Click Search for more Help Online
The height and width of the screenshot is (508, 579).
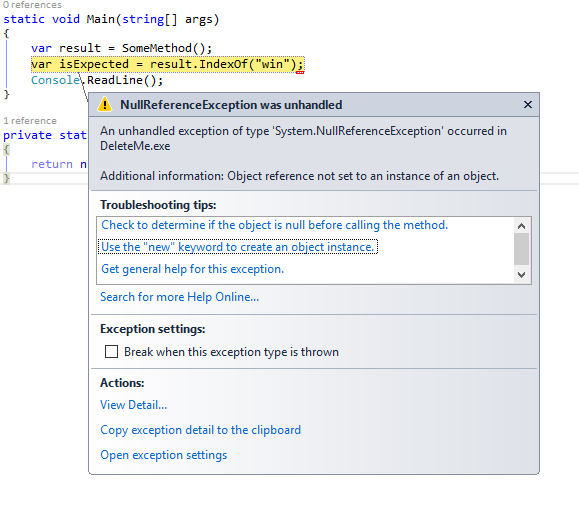click(x=179, y=297)
